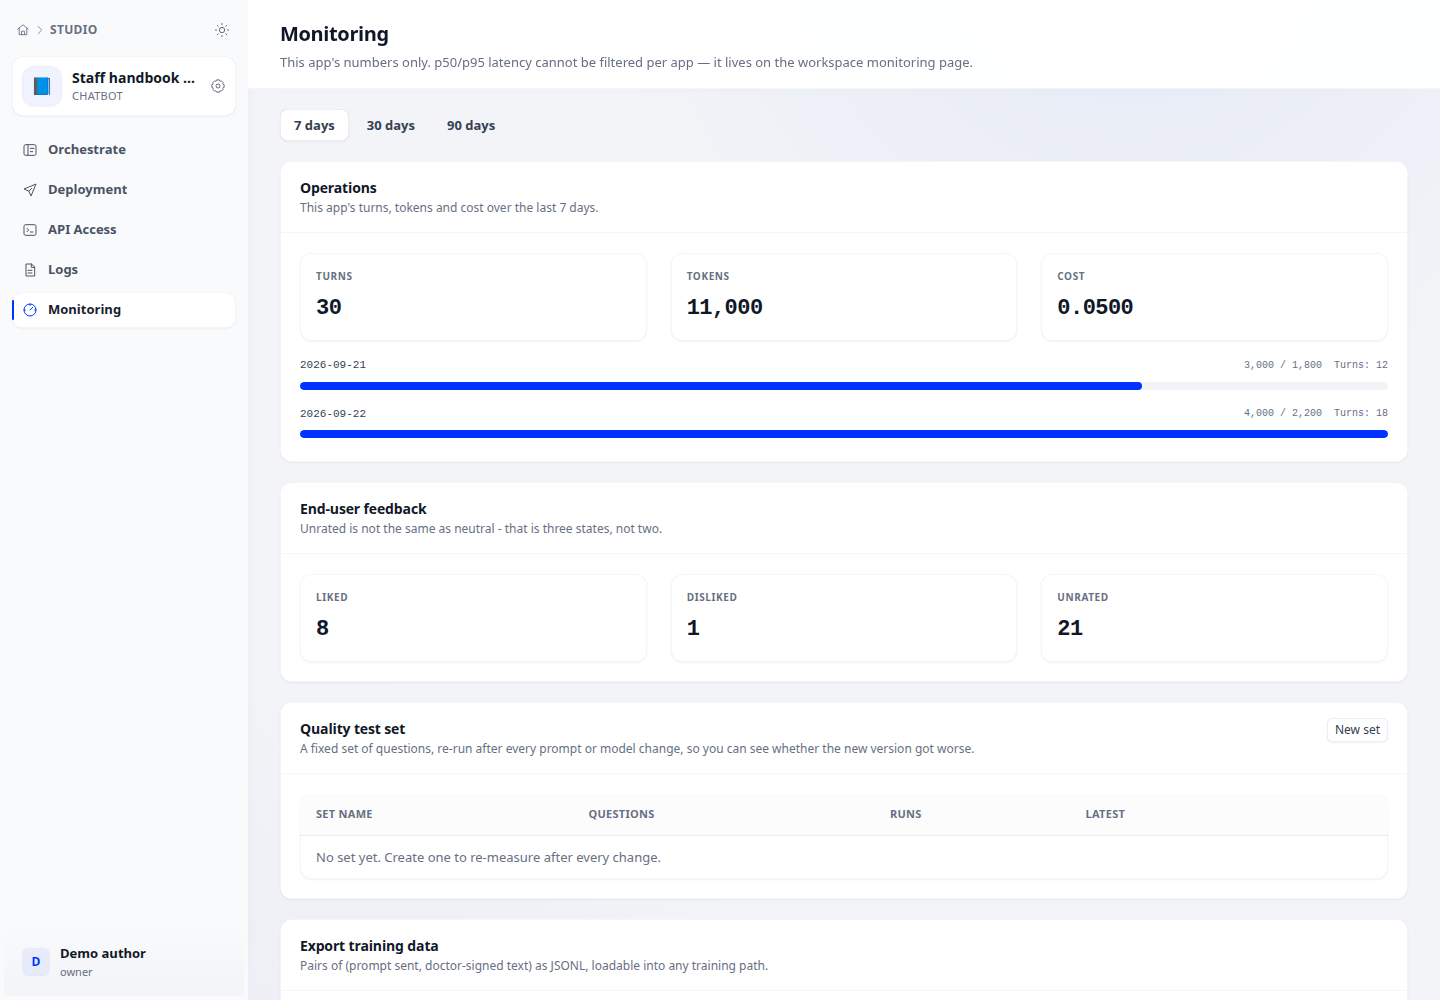This screenshot has height=1000, width=1440.
Task: Open app settings gear next to Staff handbook
Action: coord(218,86)
